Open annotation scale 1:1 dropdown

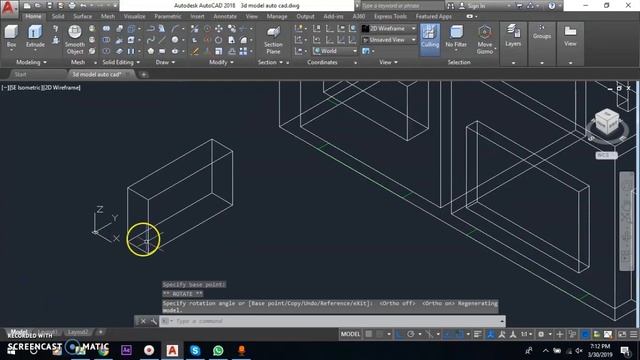tap(527, 334)
